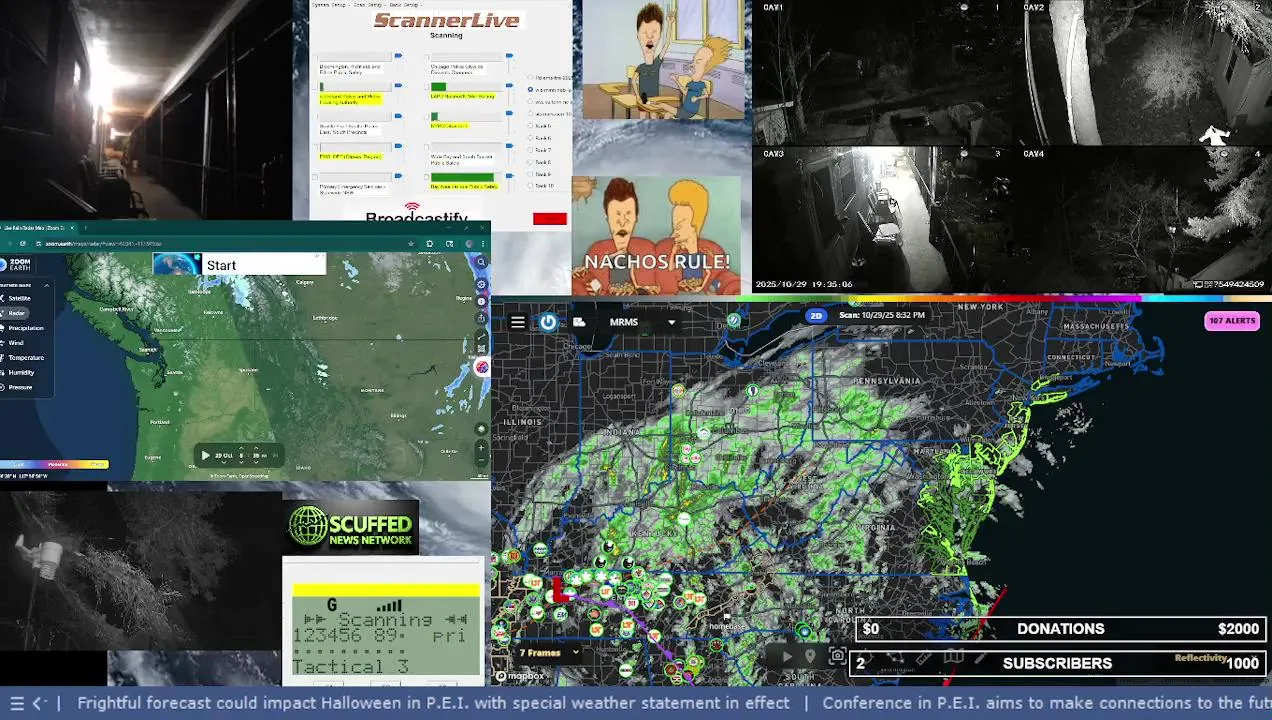
Task: Click the mapbox logo on radar map
Action: pos(520,676)
